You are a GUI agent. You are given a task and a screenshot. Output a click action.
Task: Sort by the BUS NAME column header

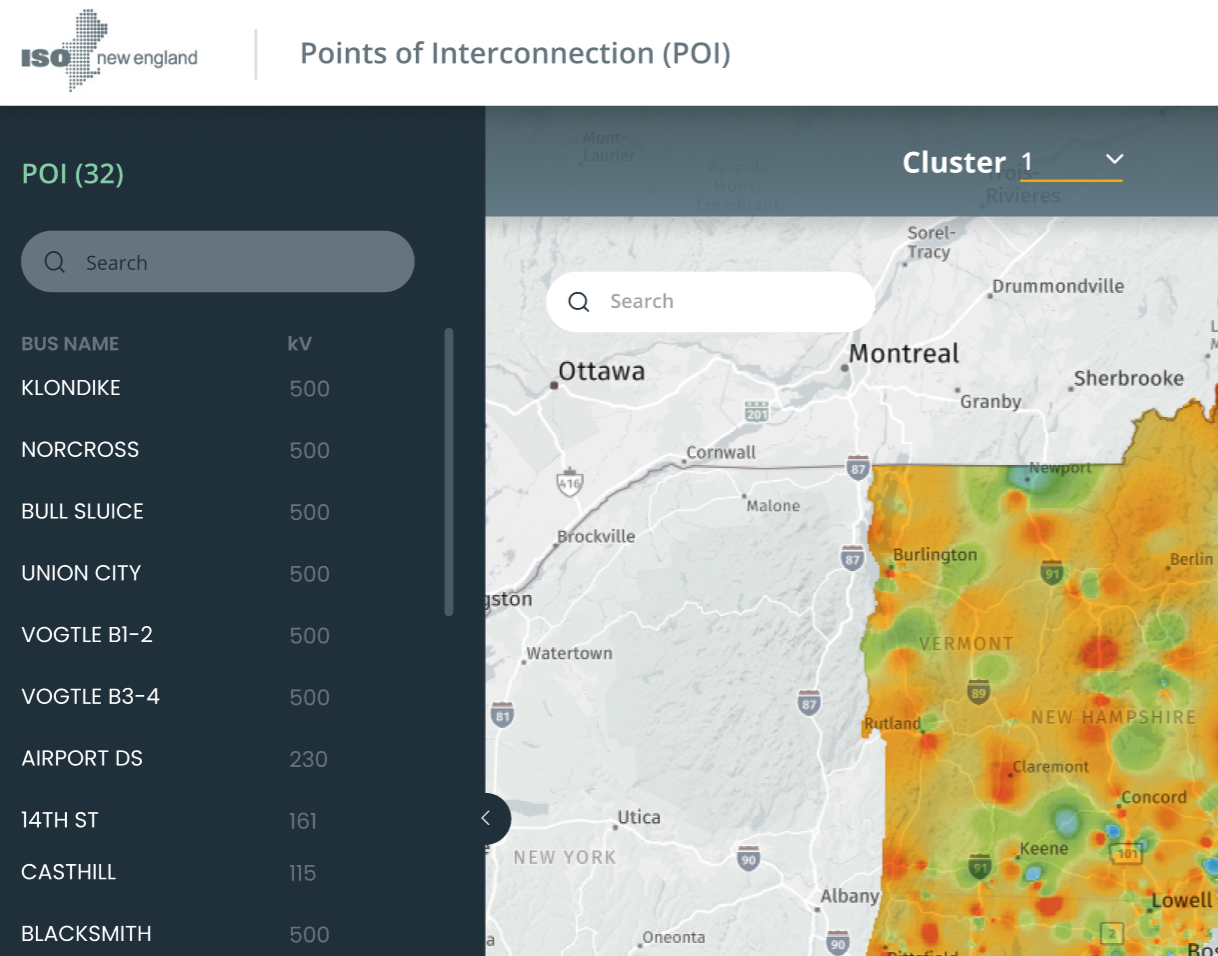pyautogui.click(x=70, y=344)
